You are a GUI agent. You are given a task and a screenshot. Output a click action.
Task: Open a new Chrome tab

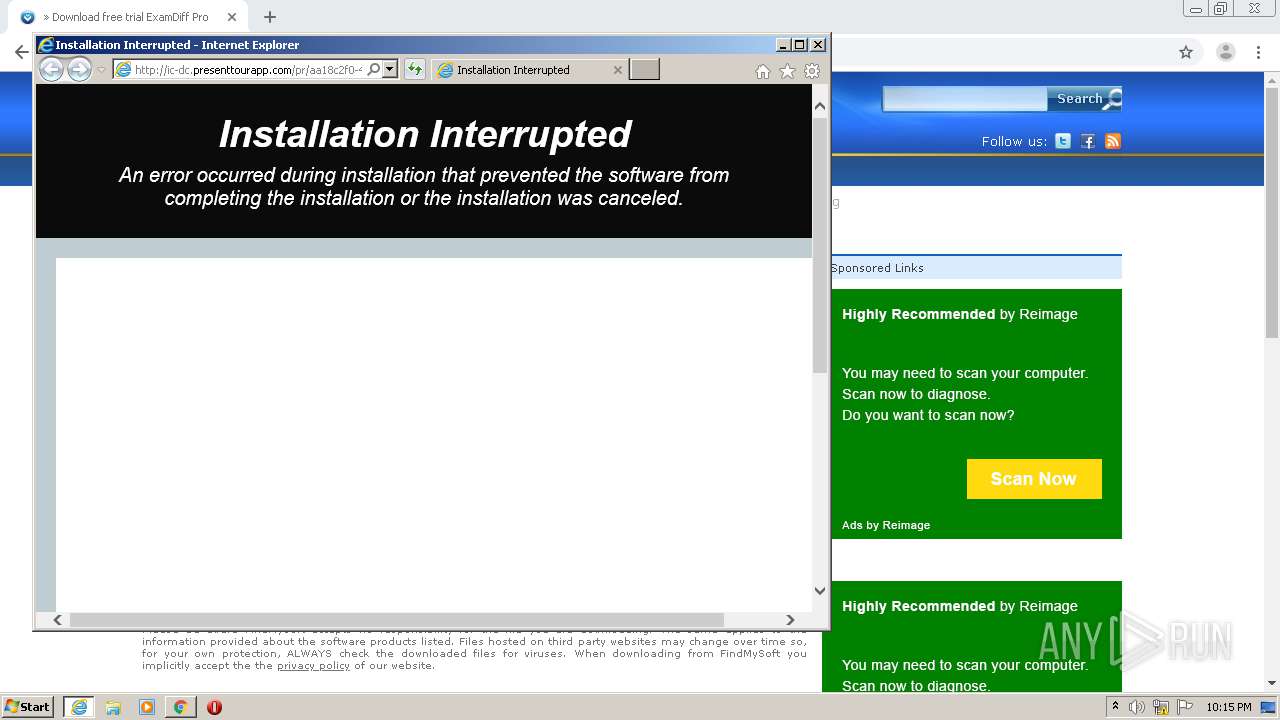coord(270,17)
